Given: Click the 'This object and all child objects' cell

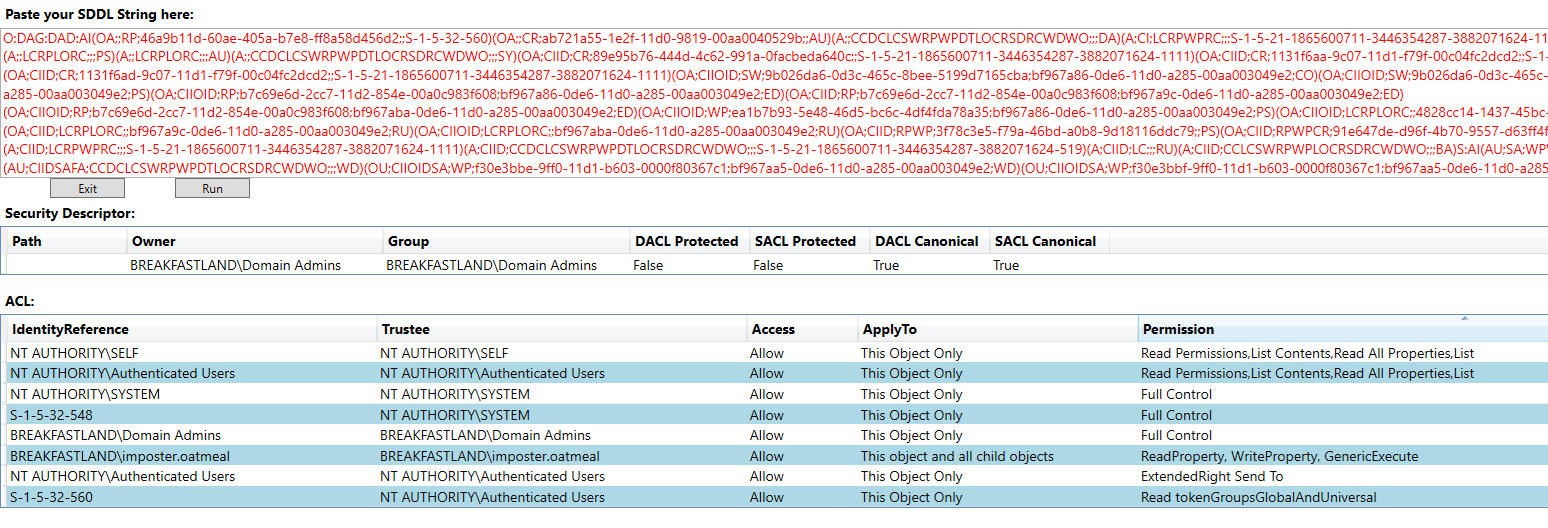Looking at the screenshot, I should point(957,456).
